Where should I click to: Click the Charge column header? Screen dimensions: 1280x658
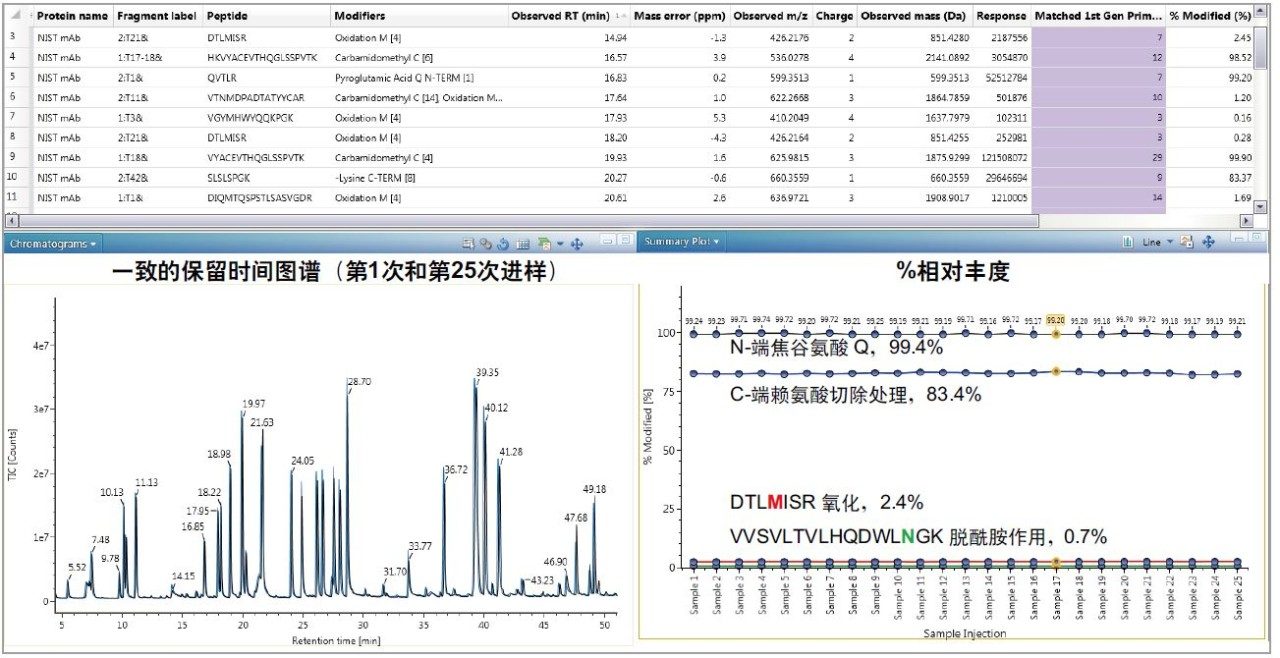[x=834, y=16]
